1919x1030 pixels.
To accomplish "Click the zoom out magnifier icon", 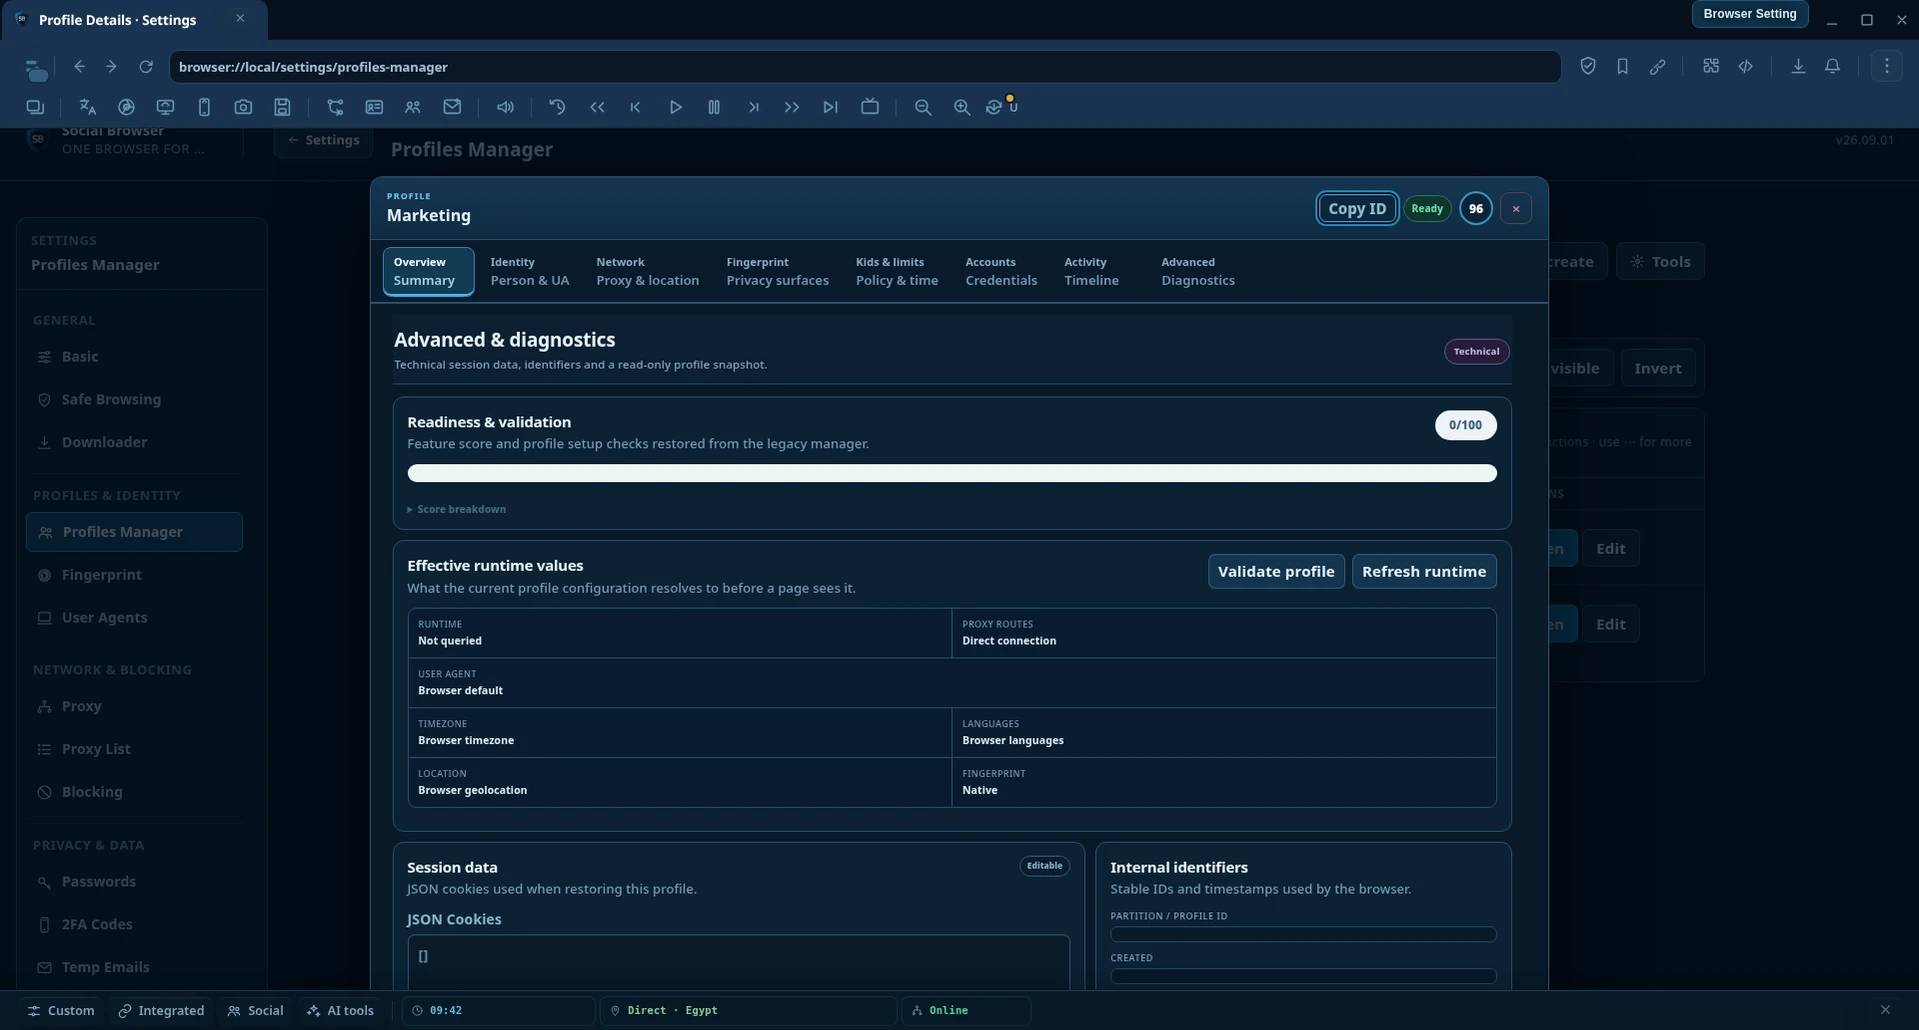I will [923, 107].
